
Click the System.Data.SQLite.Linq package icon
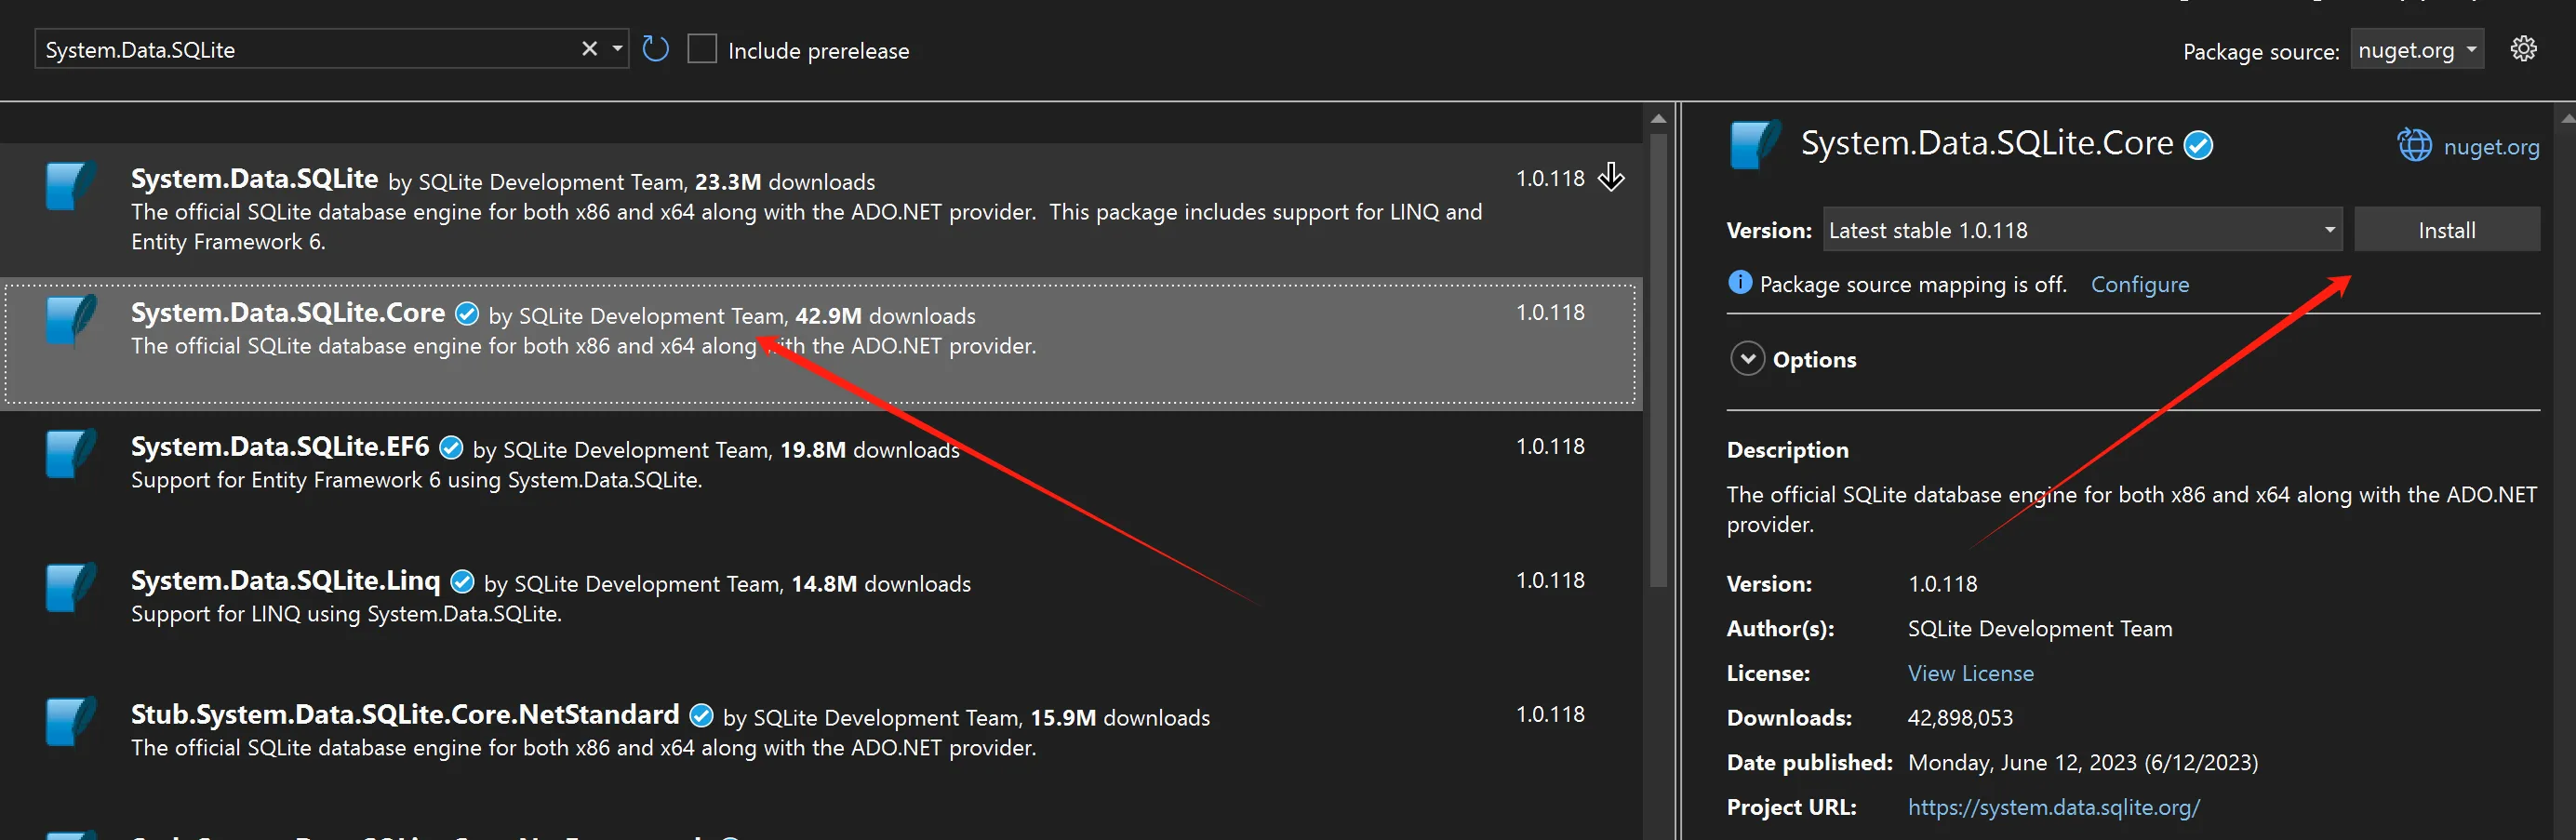pyautogui.click(x=70, y=588)
